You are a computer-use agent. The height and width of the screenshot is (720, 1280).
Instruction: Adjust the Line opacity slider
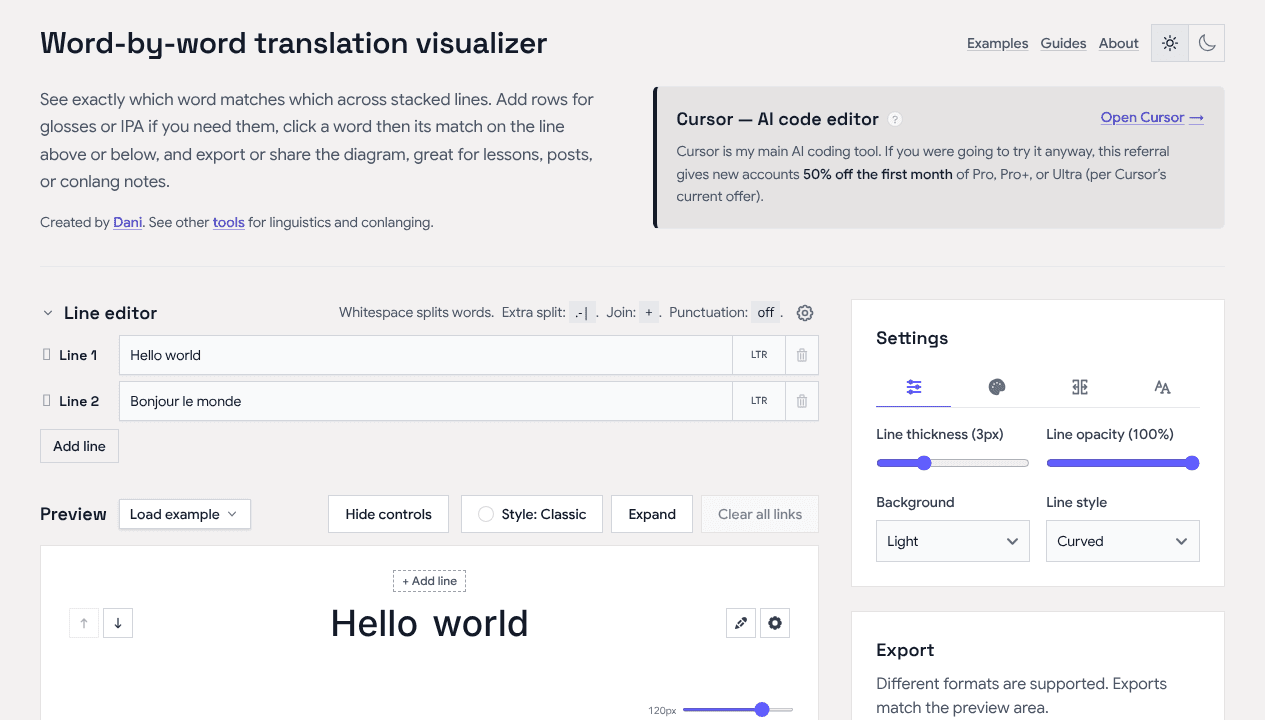(x=1123, y=463)
